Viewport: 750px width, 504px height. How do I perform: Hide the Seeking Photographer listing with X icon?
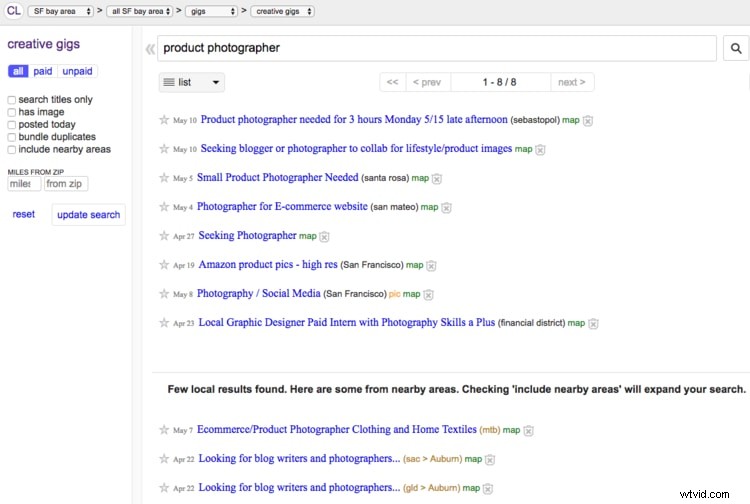coord(324,237)
